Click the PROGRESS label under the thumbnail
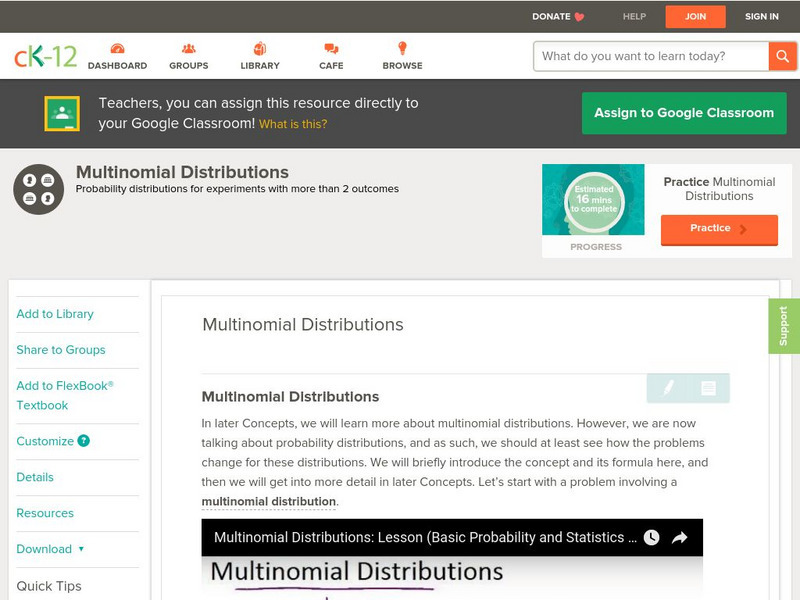 pyautogui.click(x=596, y=247)
